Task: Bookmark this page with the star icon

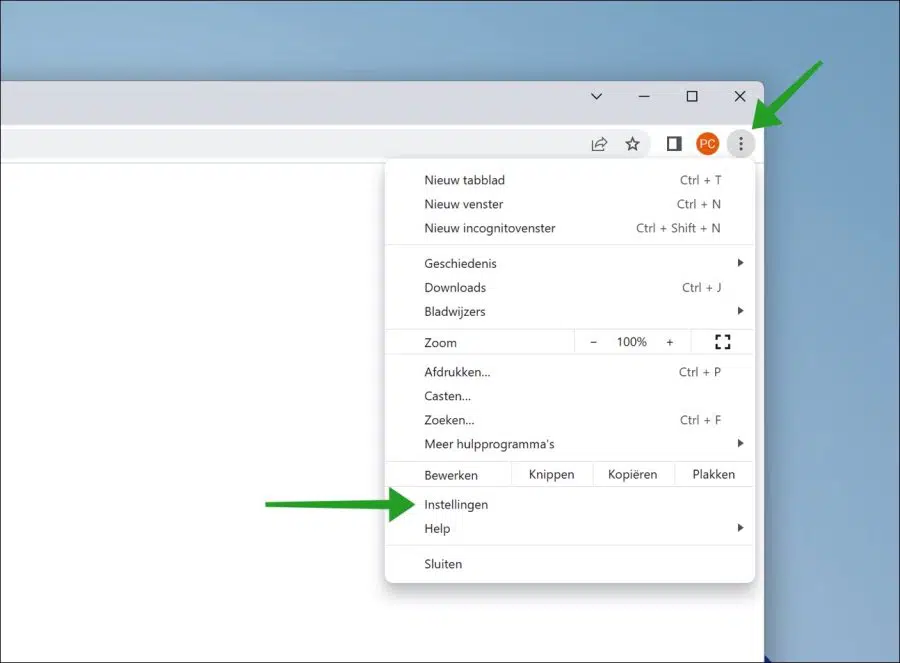Action: (x=633, y=144)
